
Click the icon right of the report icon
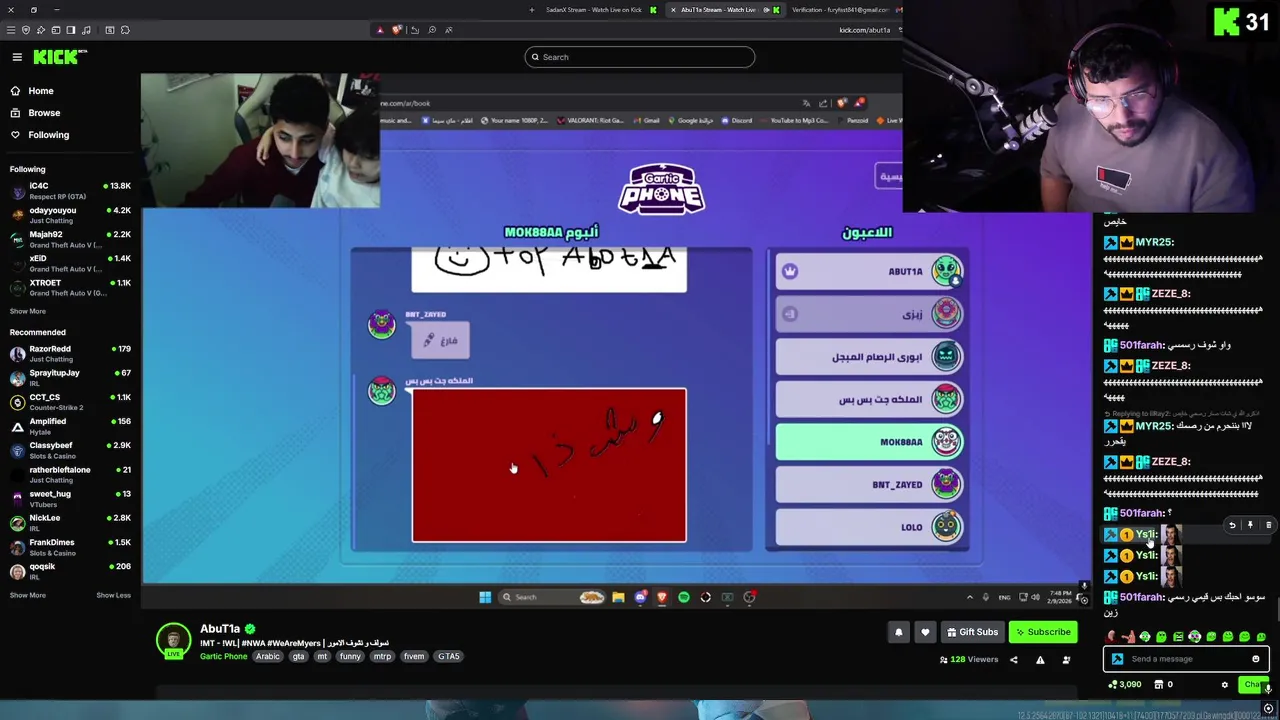[x=1066, y=660]
